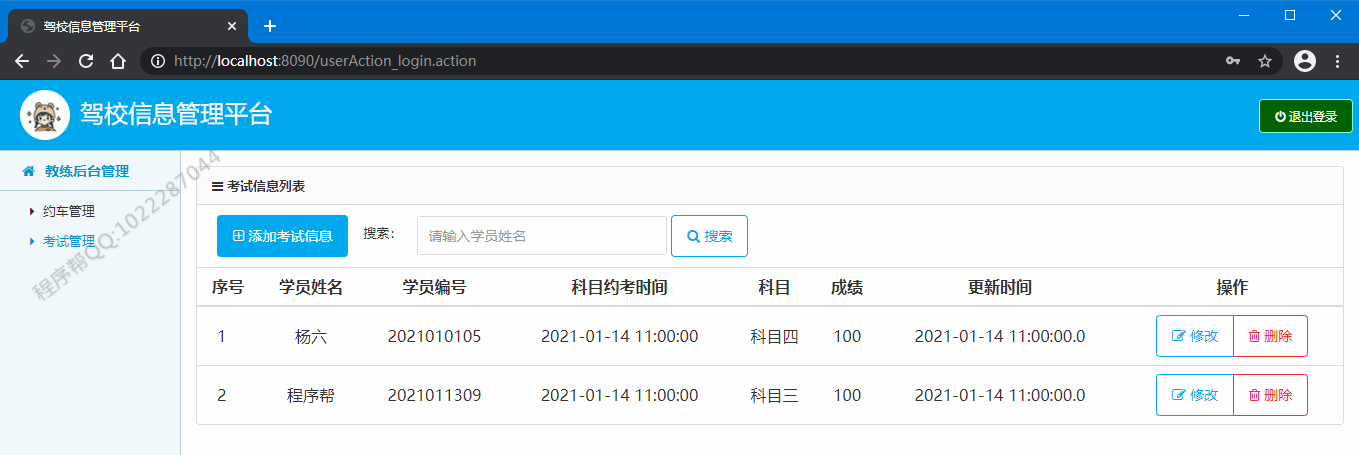Viewport: 1359px width, 455px height.
Task: Click the student name 杨六
Action: (311, 337)
